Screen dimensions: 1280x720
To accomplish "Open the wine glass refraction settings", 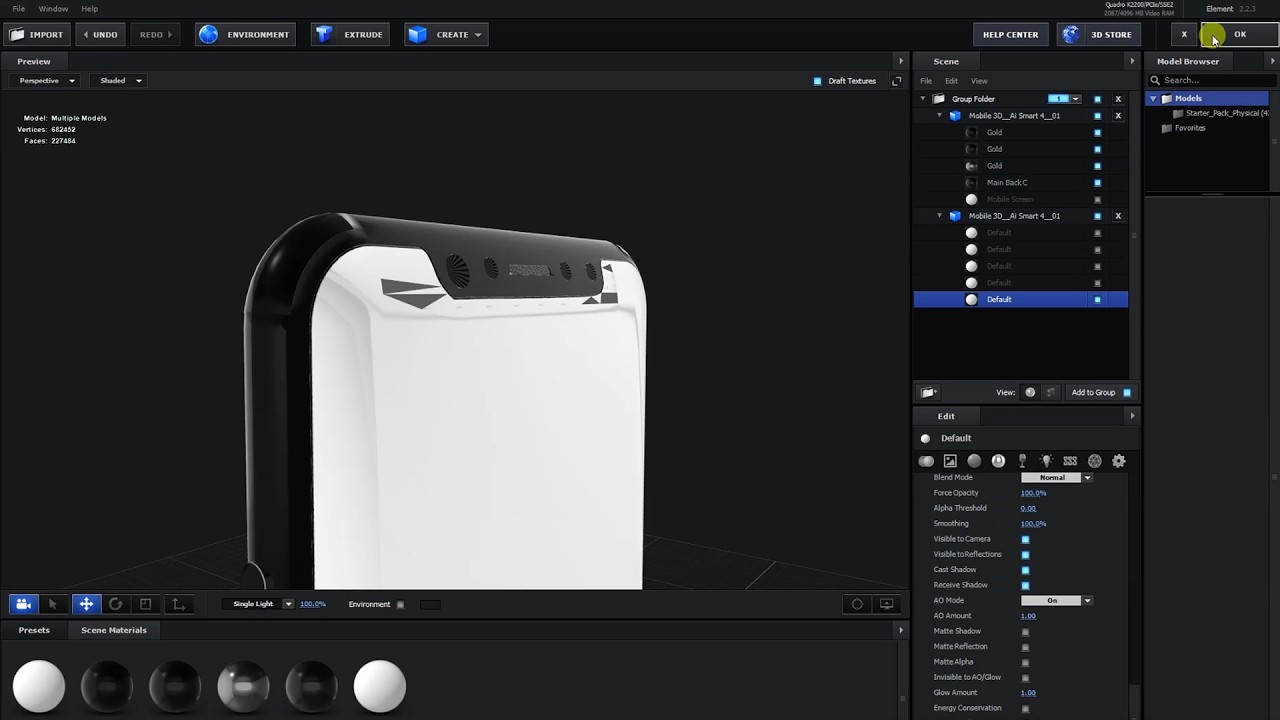I will coord(1022,461).
